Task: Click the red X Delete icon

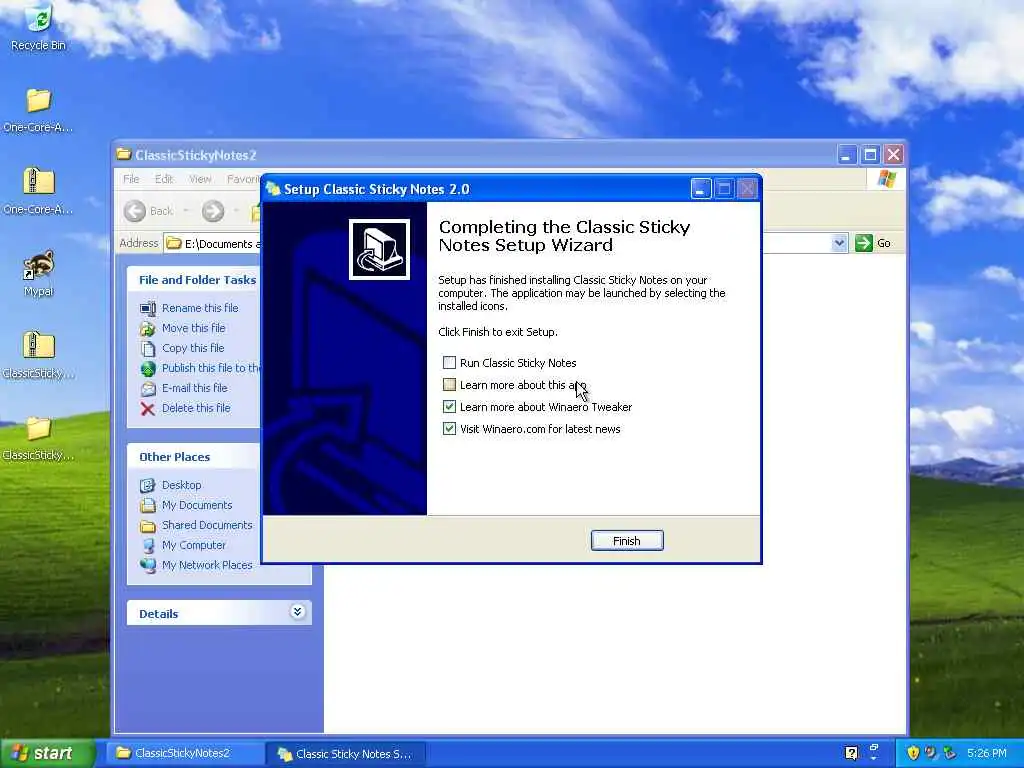Action: tap(148, 409)
